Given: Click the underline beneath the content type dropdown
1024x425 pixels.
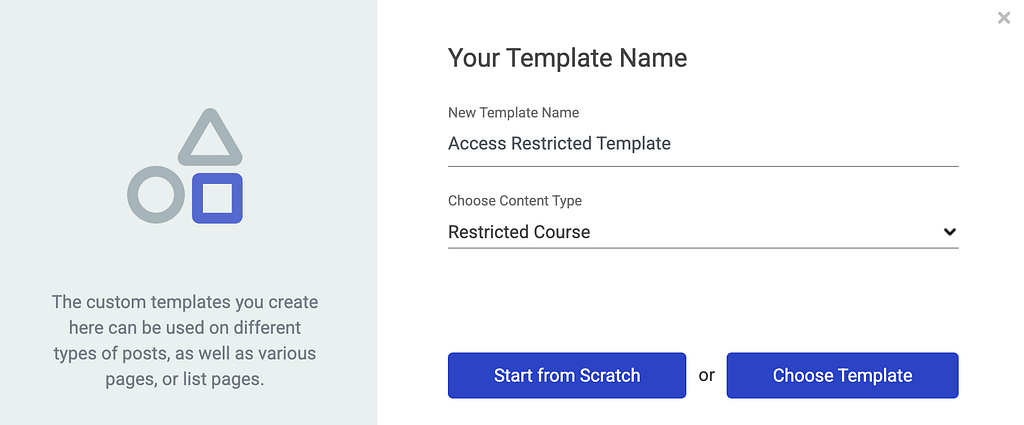Looking at the screenshot, I should click(703, 248).
